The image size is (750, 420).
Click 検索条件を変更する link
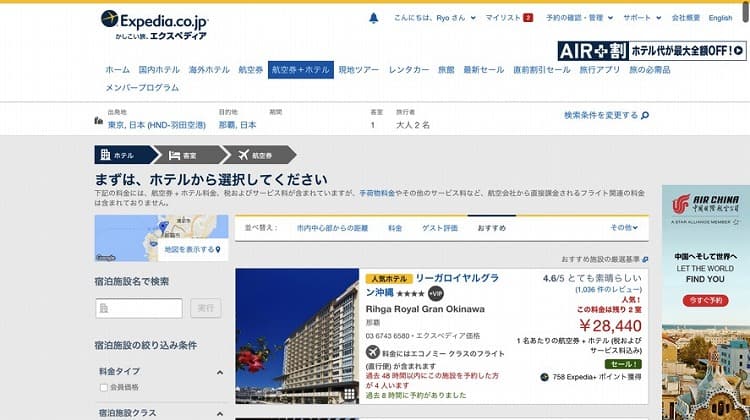pyautogui.click(x=601, y=115)
